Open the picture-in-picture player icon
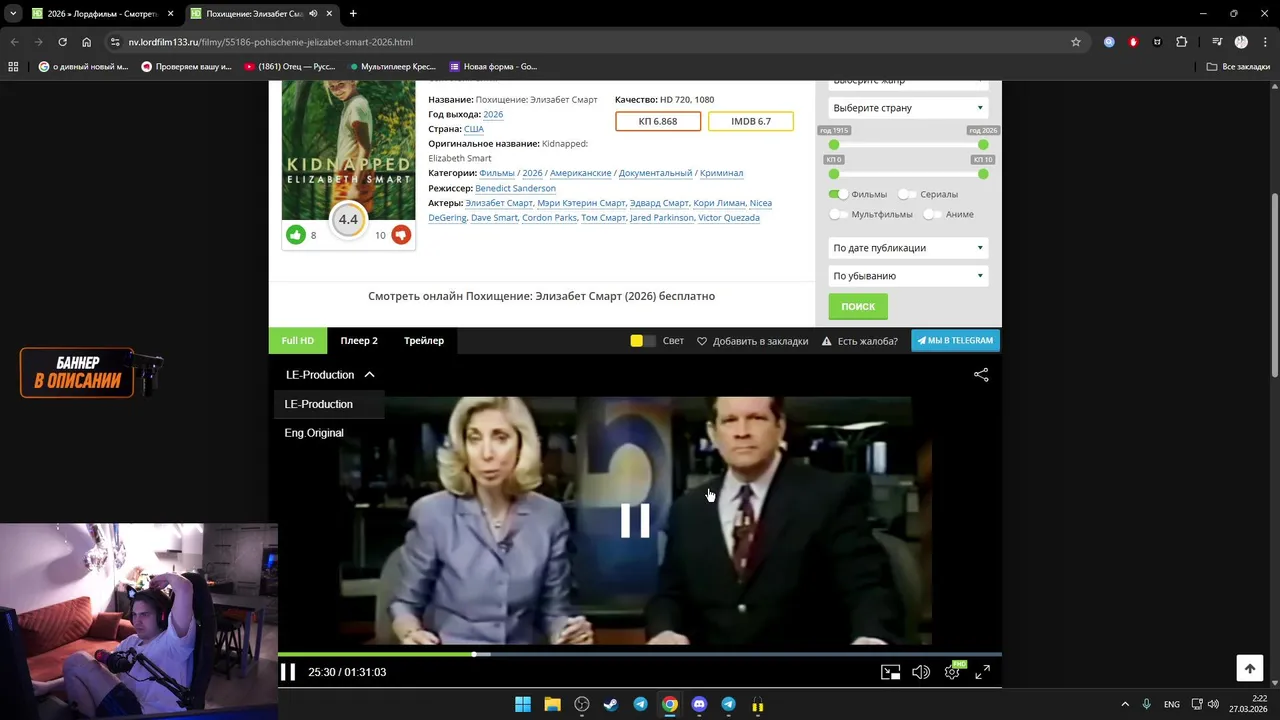Screen dimensions: 1280x720 (890, 672)
